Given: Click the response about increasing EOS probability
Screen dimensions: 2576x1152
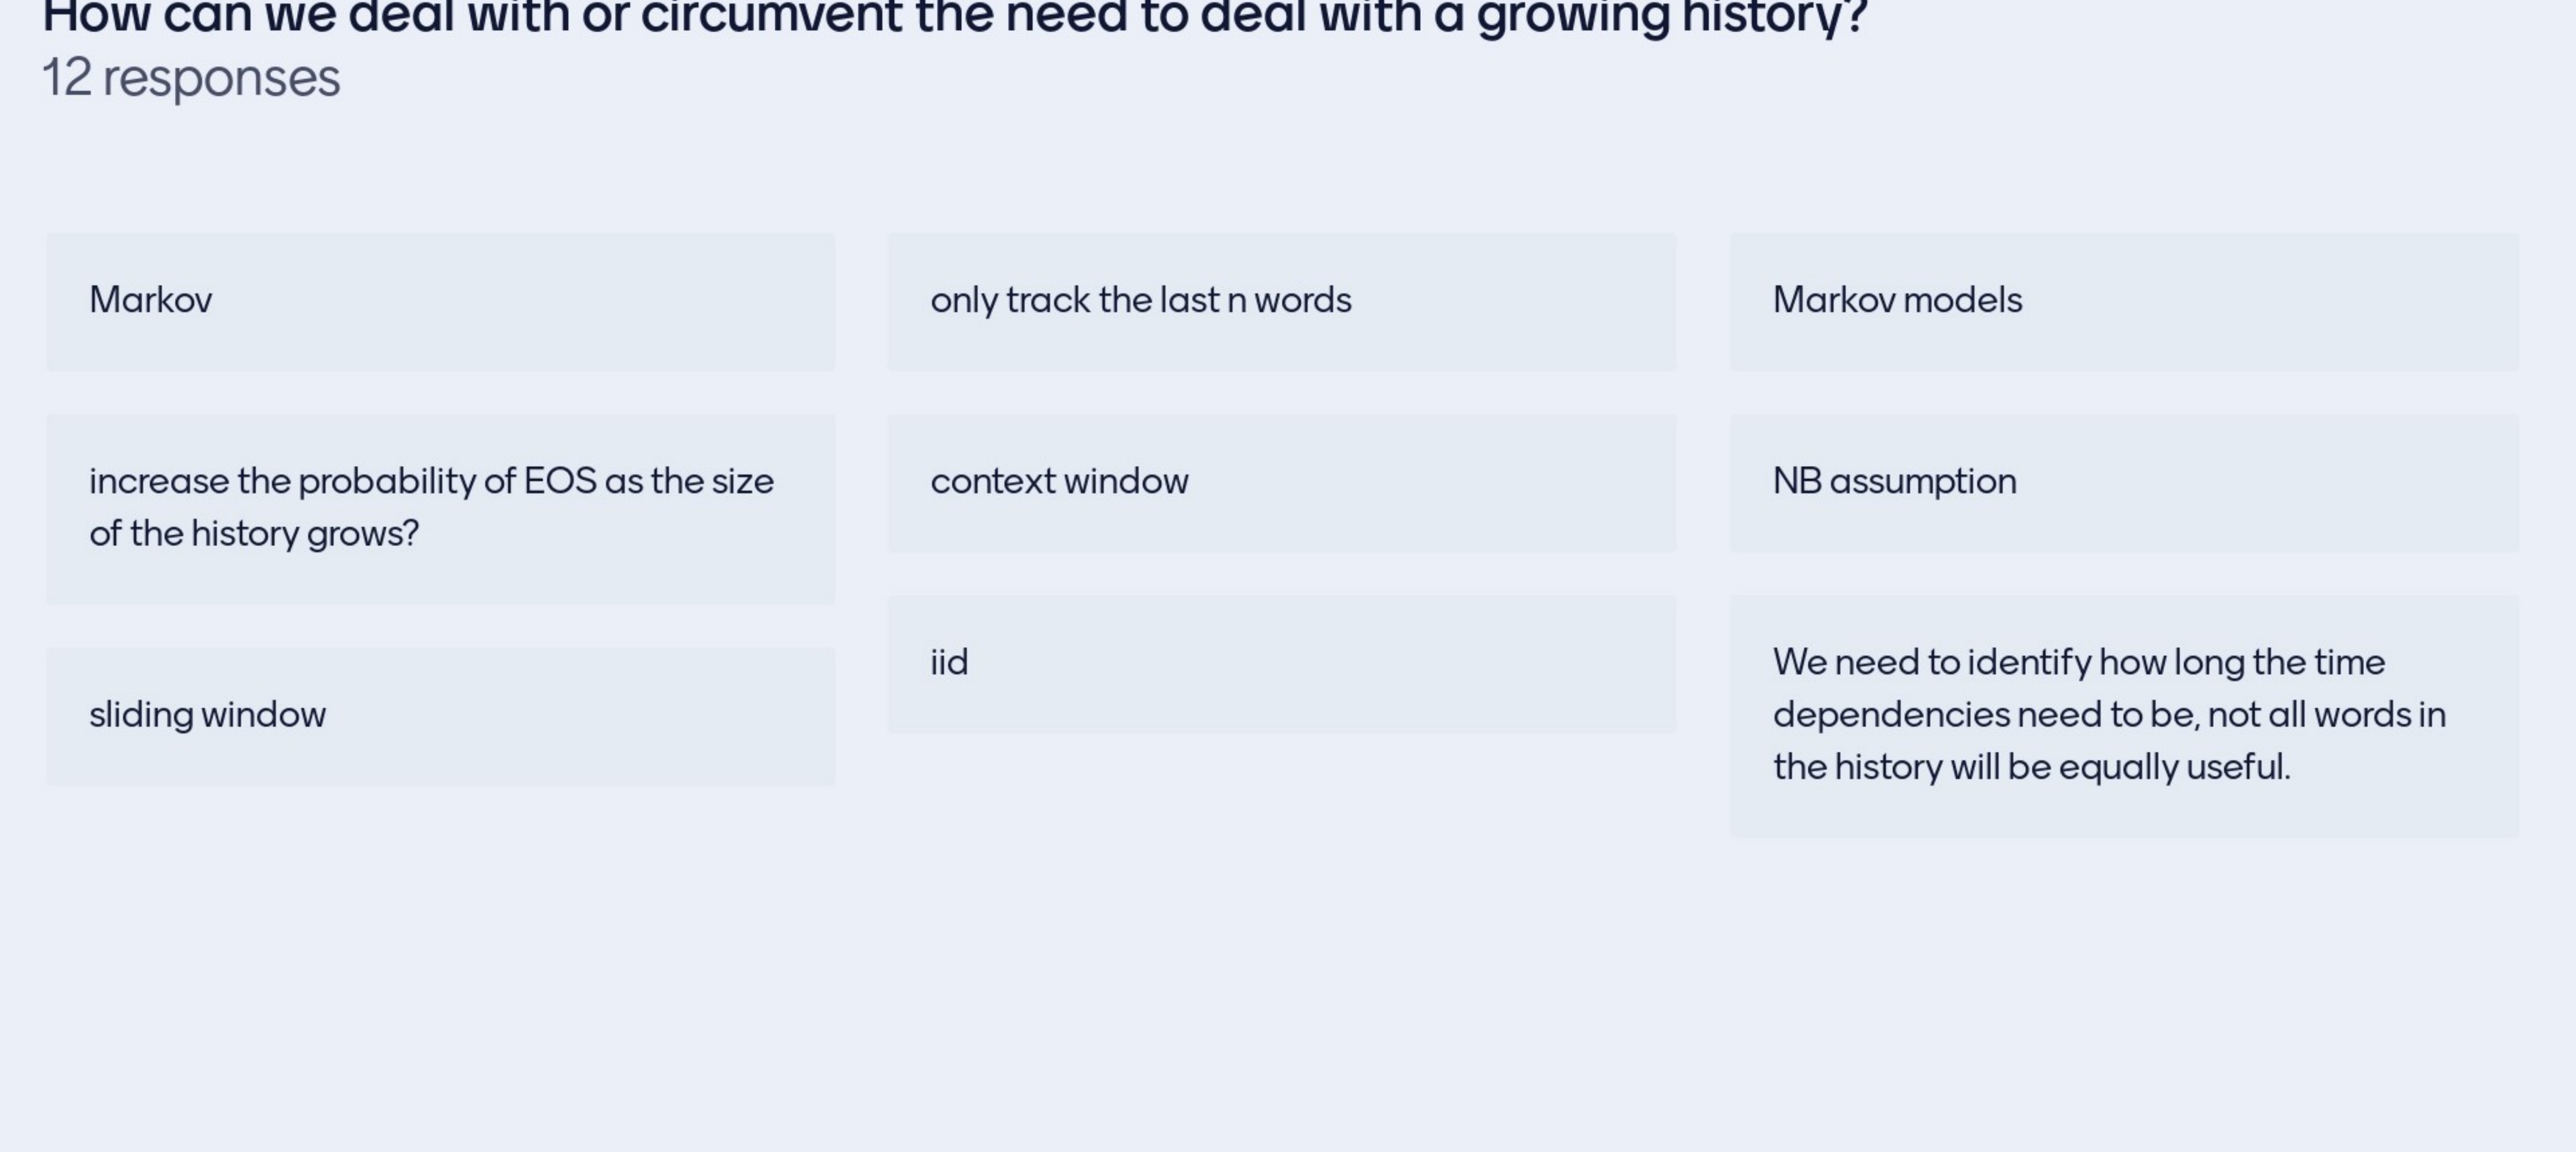Looking at the screenshot, I should pos(440,508).
